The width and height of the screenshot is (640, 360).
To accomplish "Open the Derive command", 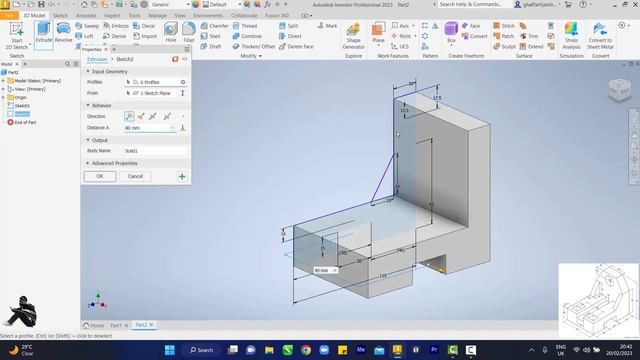I will (114, 36).
